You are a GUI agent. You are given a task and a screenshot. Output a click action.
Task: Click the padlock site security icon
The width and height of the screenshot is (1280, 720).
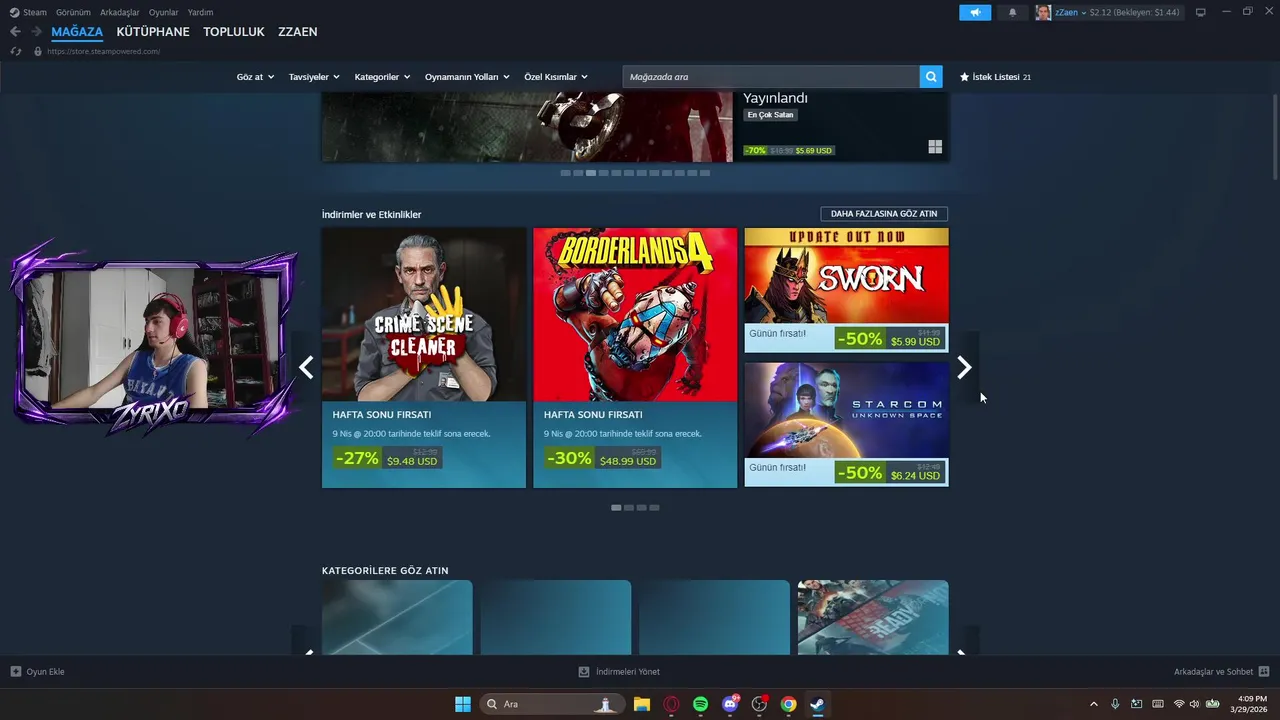point(38,51)
